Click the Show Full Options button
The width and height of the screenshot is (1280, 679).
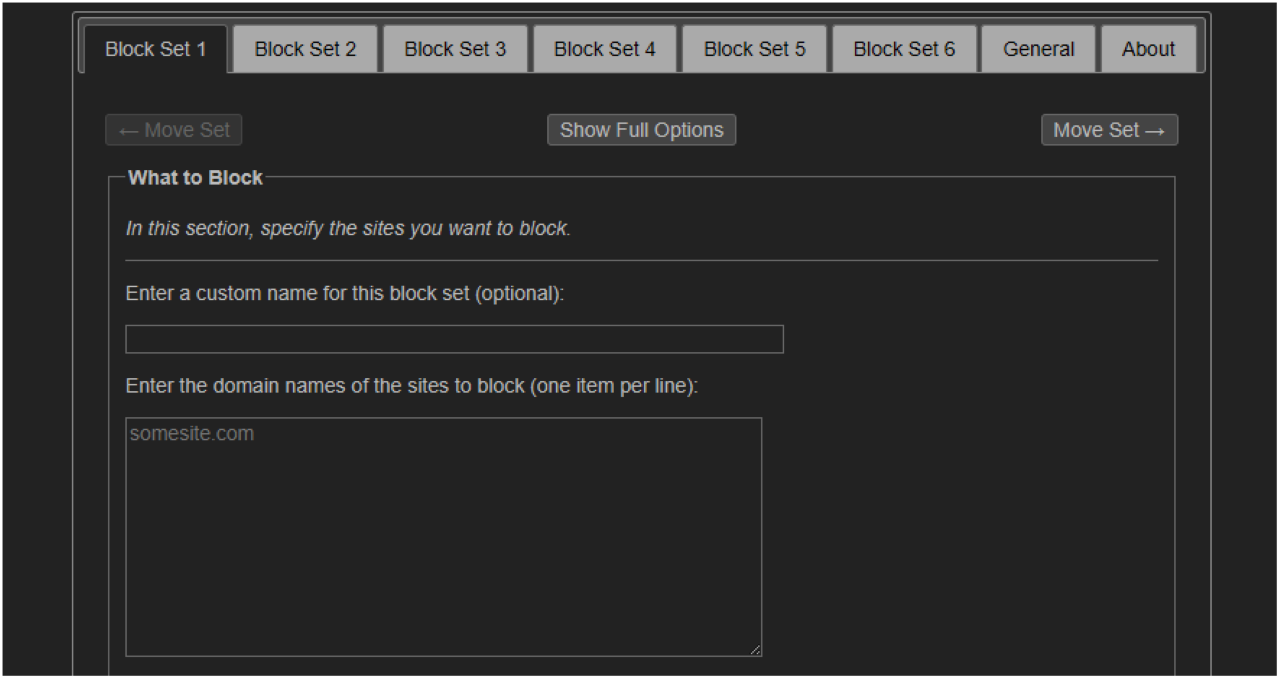click(641, 129)
